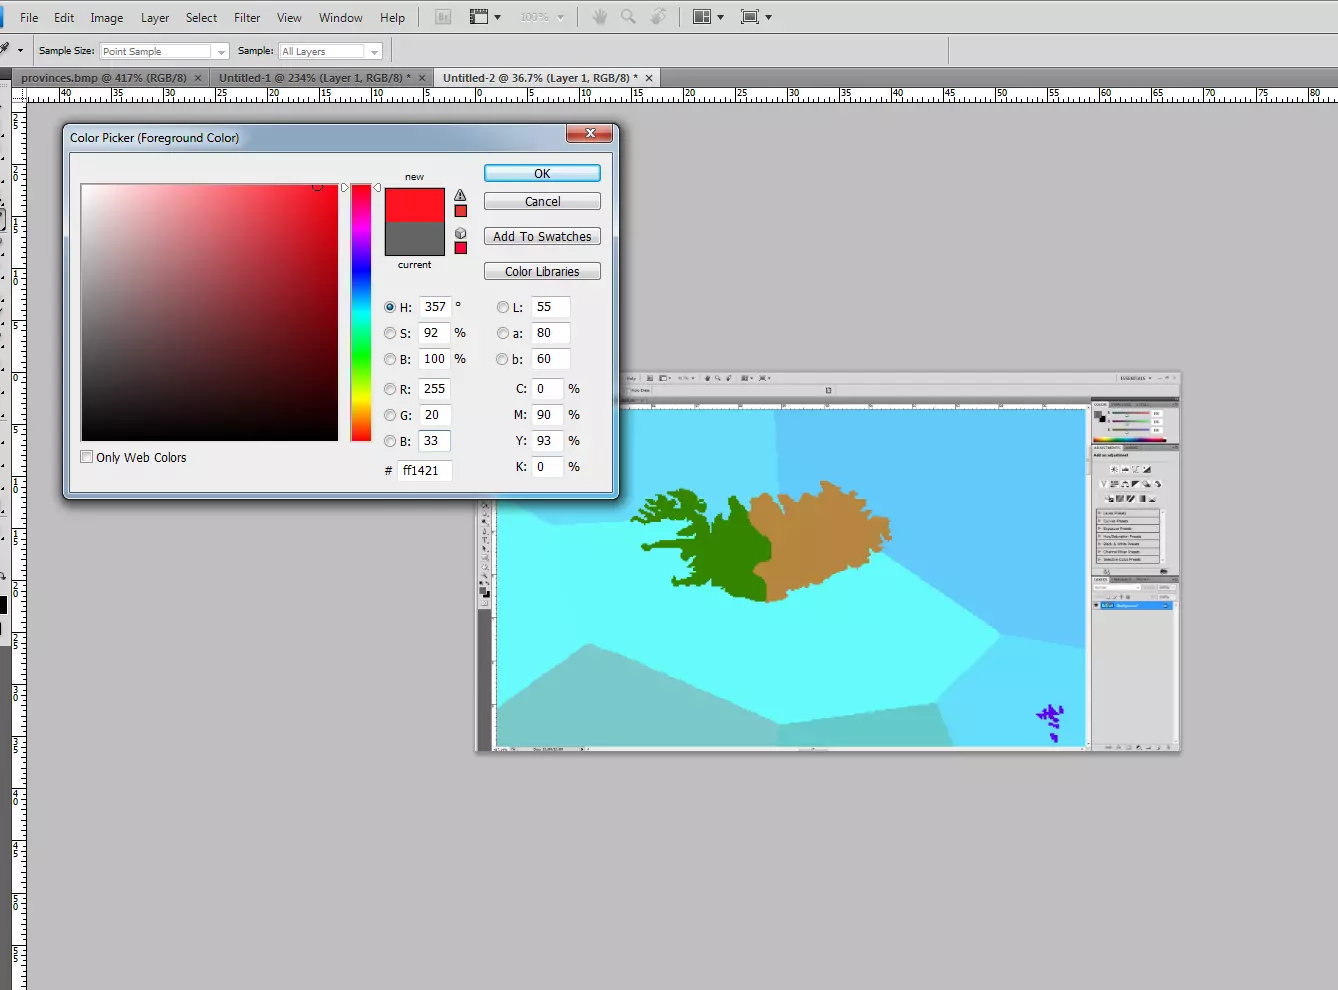Expand the Sample All Layers dropdown
The width and height of the screenshot is (1338, 990).
(331, 51)
